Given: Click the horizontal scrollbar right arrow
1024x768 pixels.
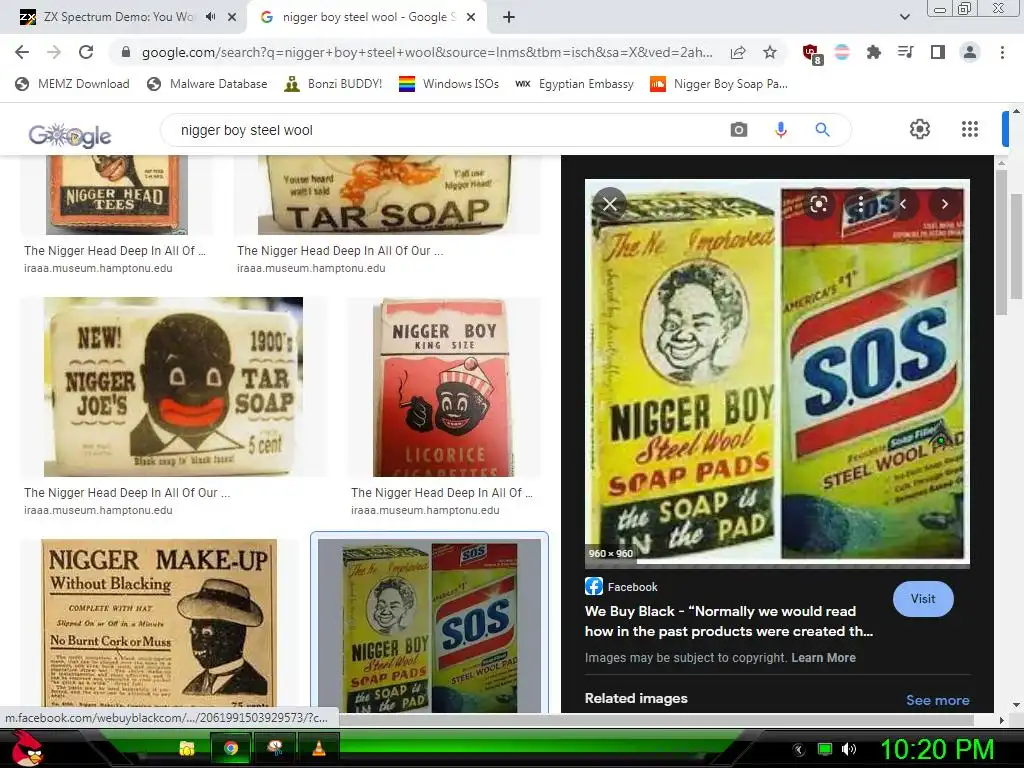Looking at the screenshot, I should pyautogui.click(x=1001, y=720).
